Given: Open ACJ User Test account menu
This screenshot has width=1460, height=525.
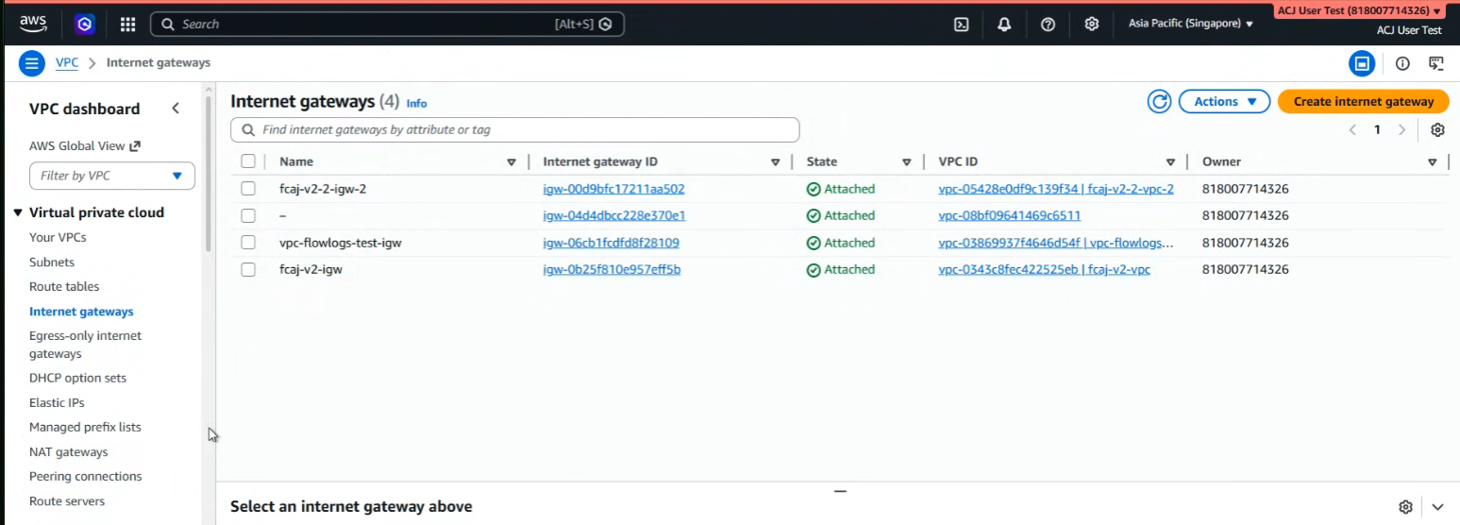Looking at the screenshot, I should pos(1359,11).
